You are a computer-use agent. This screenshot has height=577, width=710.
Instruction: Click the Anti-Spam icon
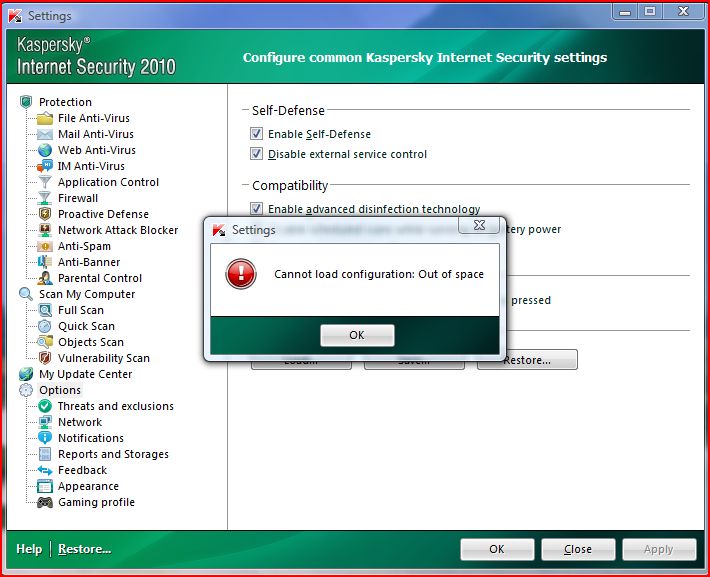(x=45, y=246)
